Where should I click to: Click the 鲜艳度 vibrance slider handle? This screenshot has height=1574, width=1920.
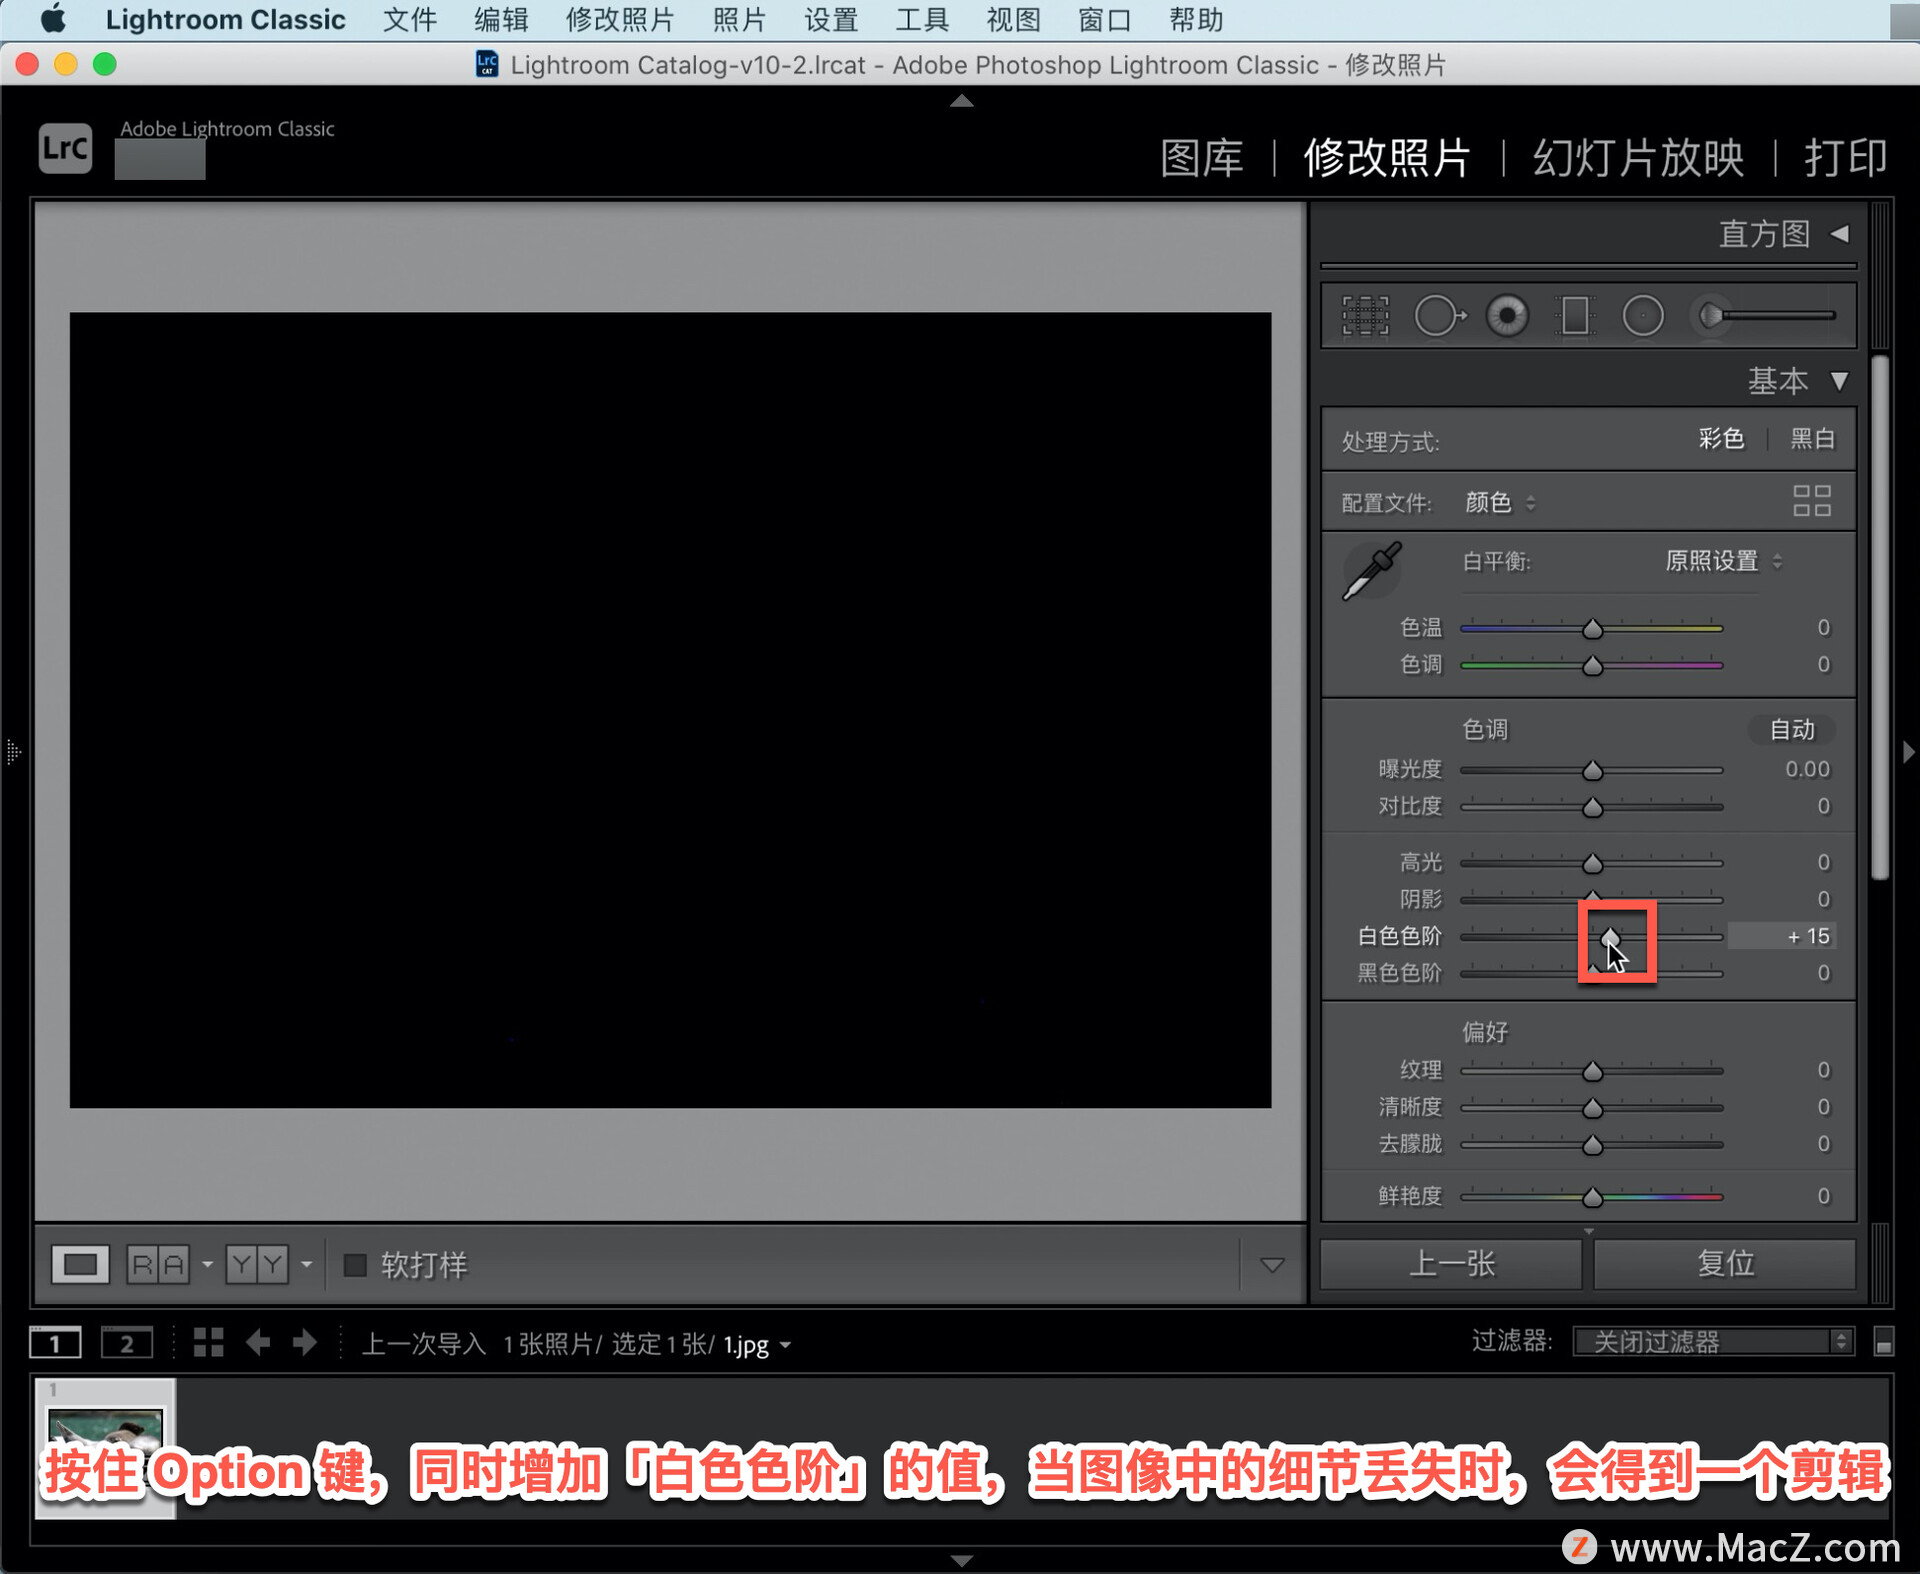(x=1592, y=1197)
